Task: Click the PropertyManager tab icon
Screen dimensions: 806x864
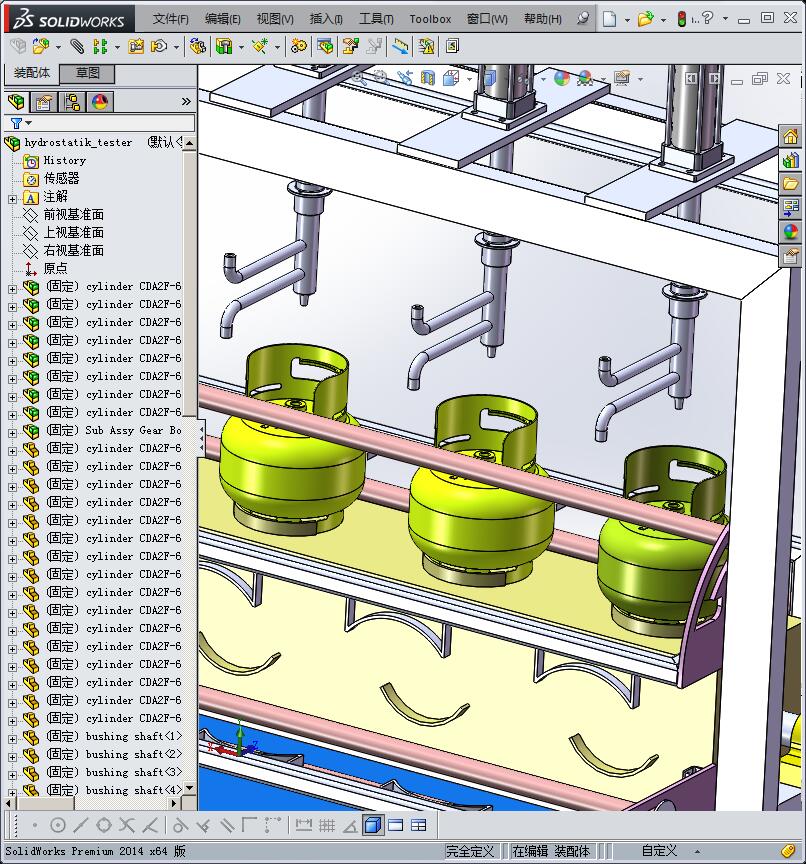Action: (44, 101)
